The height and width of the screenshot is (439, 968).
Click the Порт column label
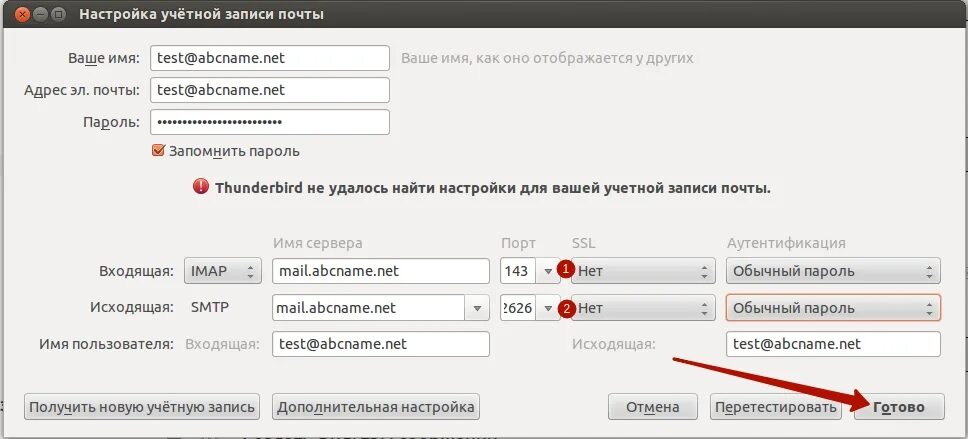(518, 243)
